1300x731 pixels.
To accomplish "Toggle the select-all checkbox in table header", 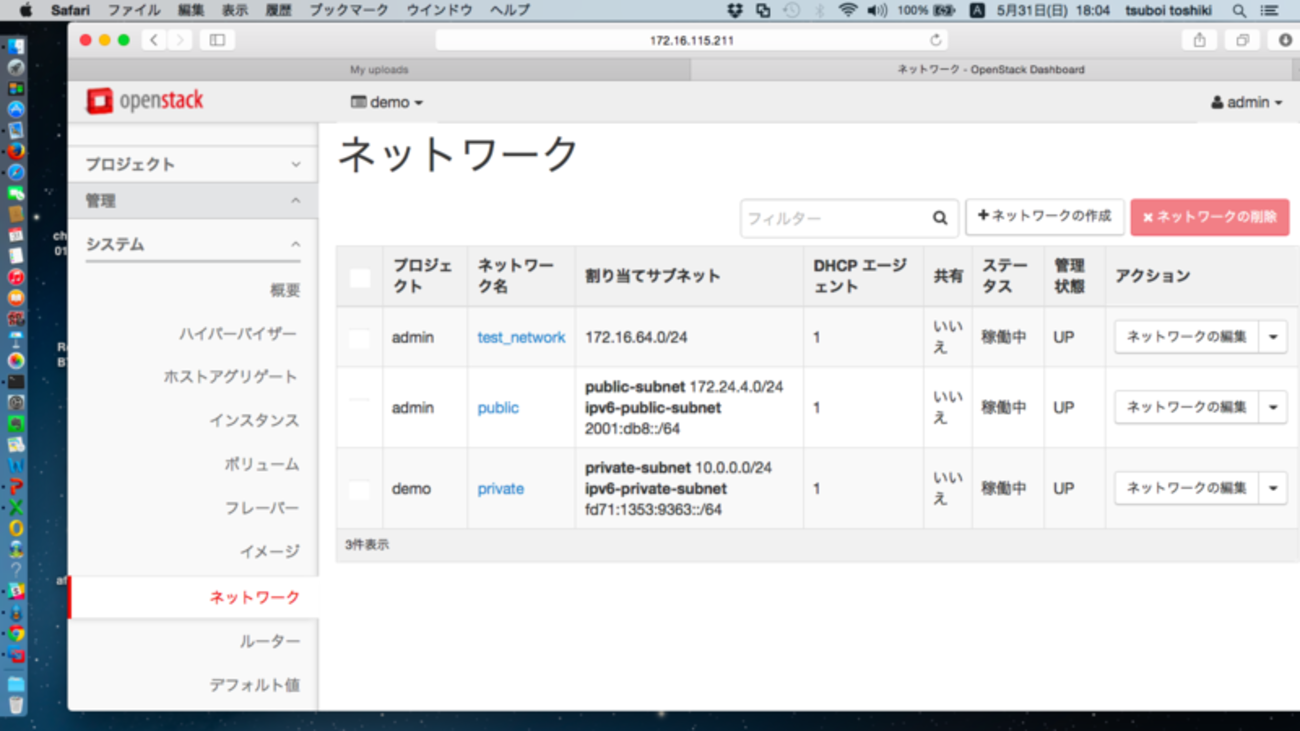I will coord(359,277).
